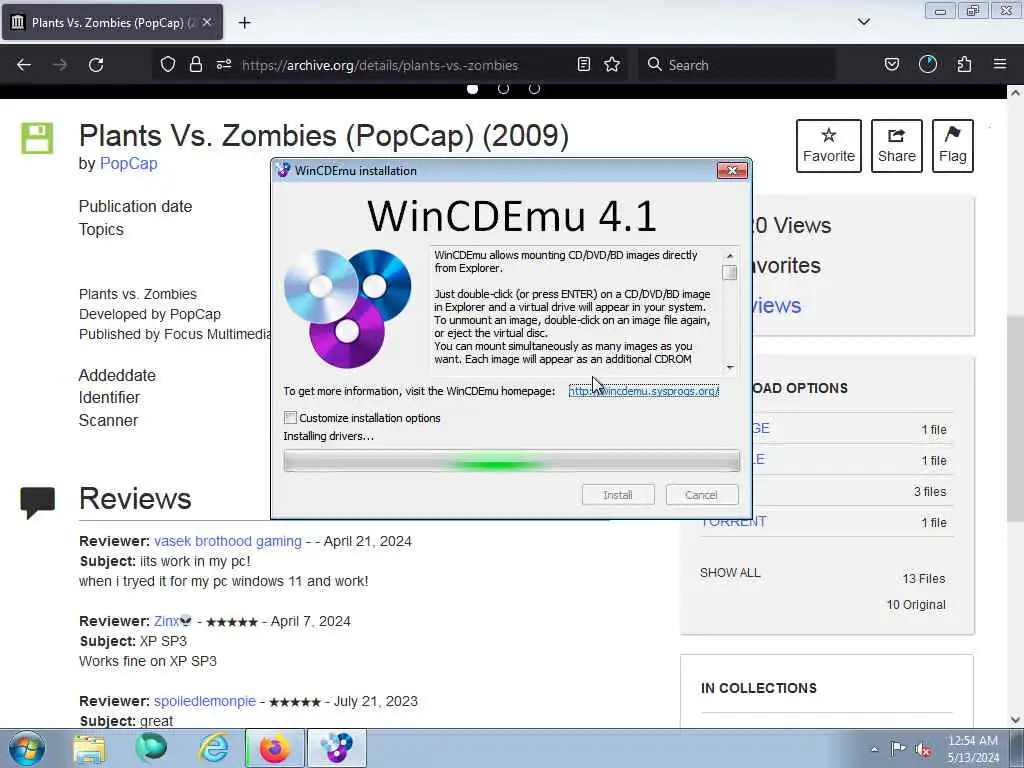
Task: Select first filled carousel dot indicator
Action: [x=472, y=88]
